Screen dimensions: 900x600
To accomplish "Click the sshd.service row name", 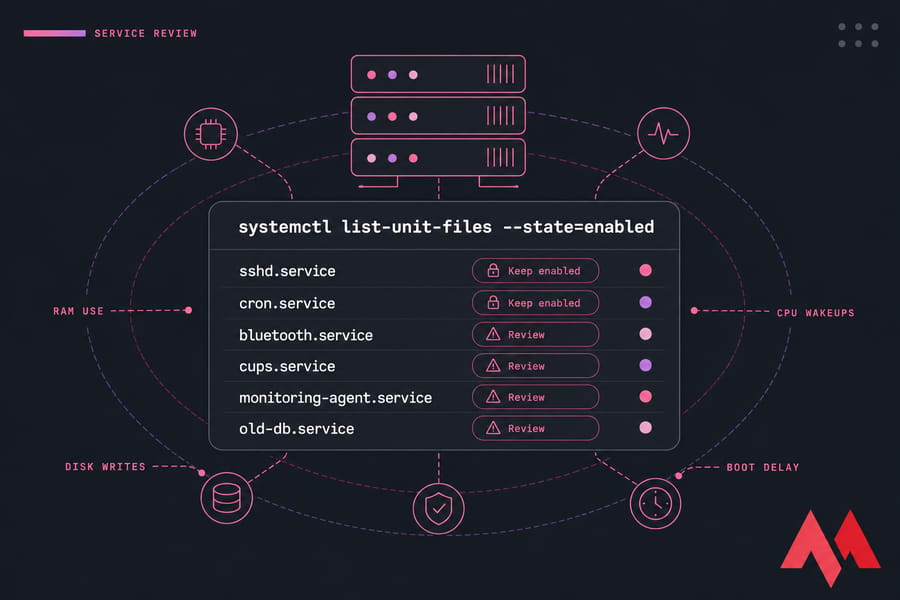I will [x=287, y=271].
